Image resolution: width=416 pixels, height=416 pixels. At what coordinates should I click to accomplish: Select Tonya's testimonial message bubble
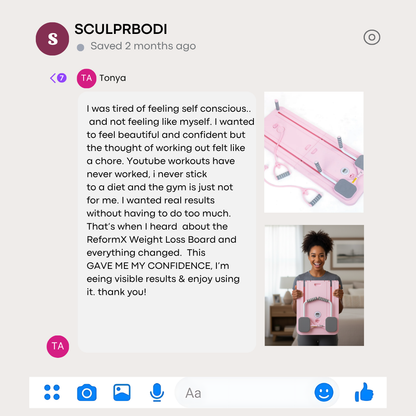click(x=167, y=222)
